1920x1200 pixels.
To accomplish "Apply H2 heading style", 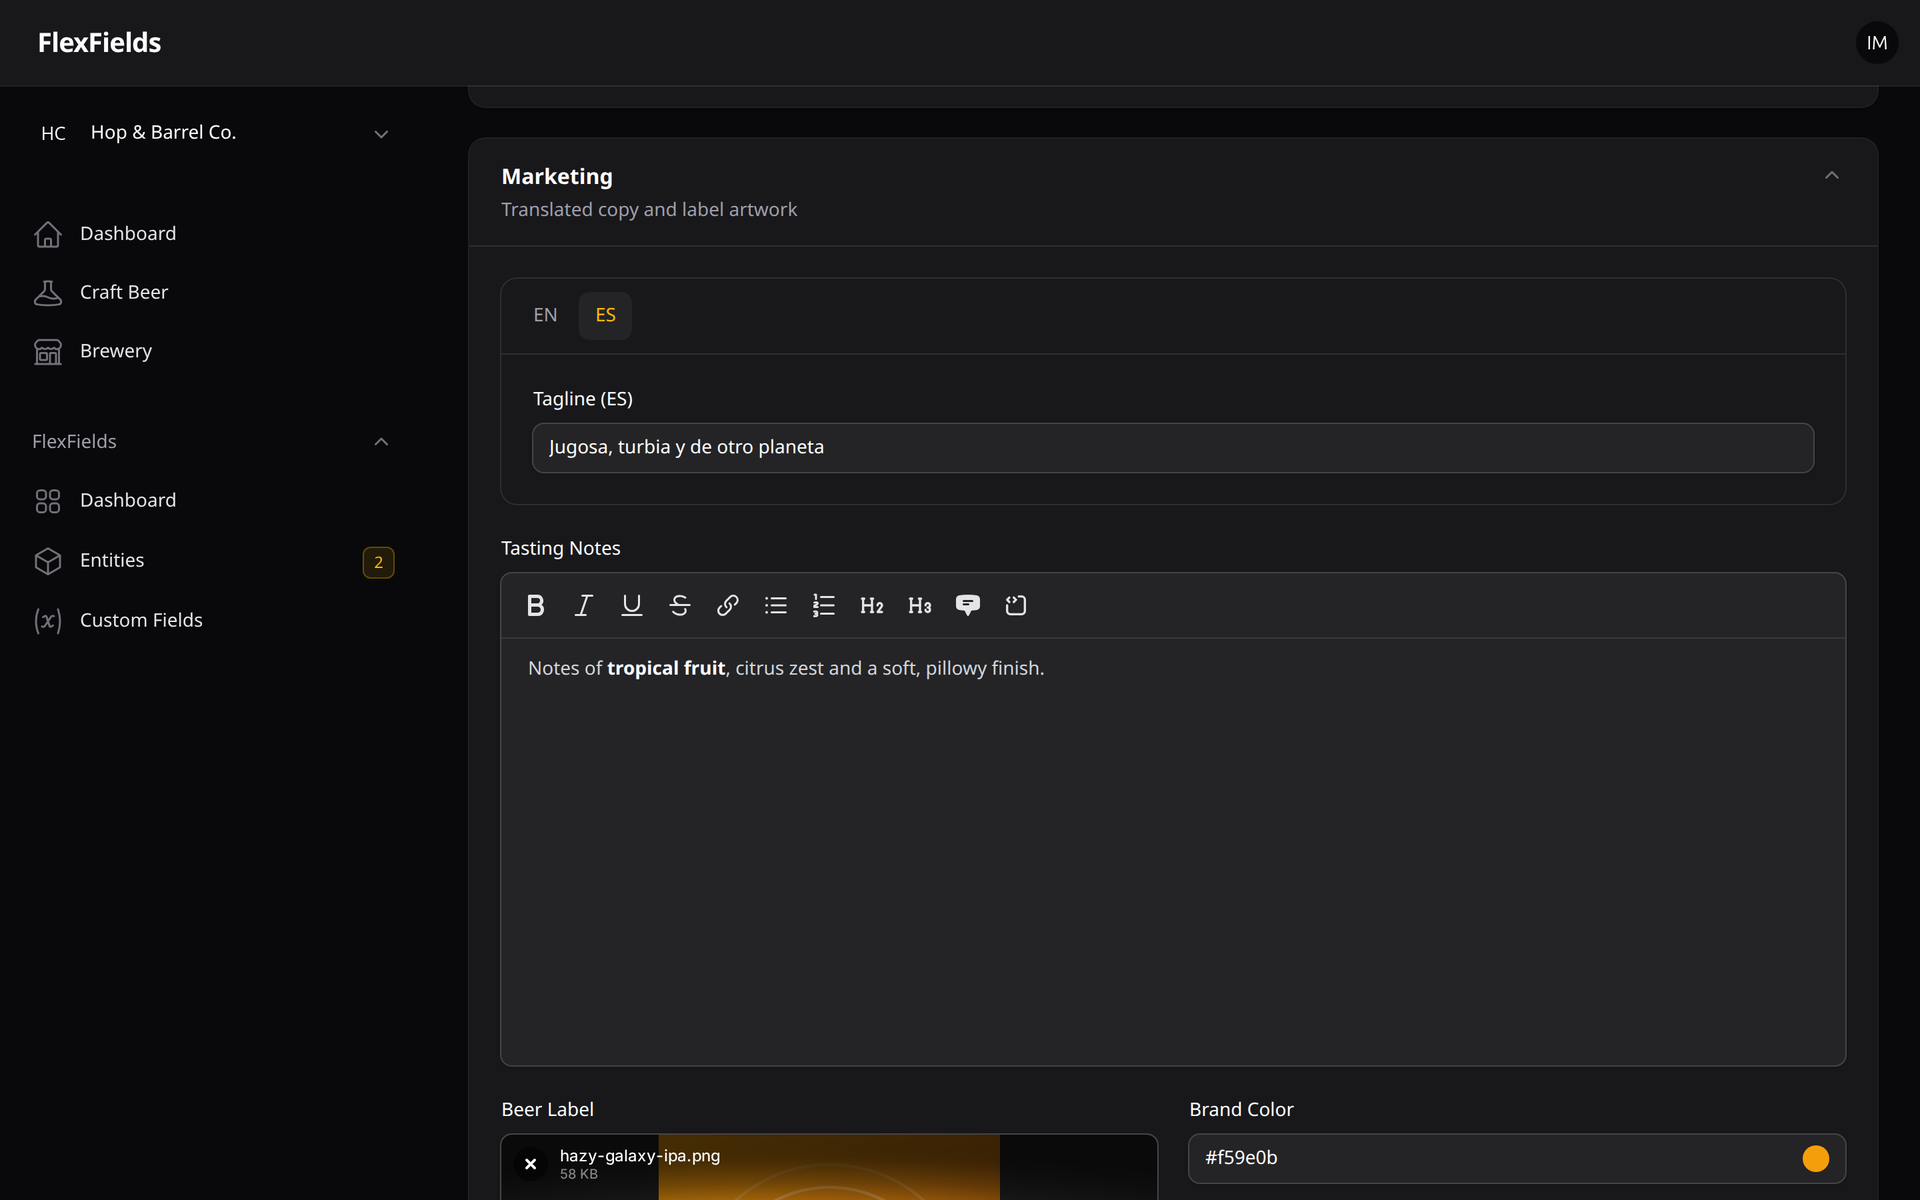I will (x=871, y=605).
